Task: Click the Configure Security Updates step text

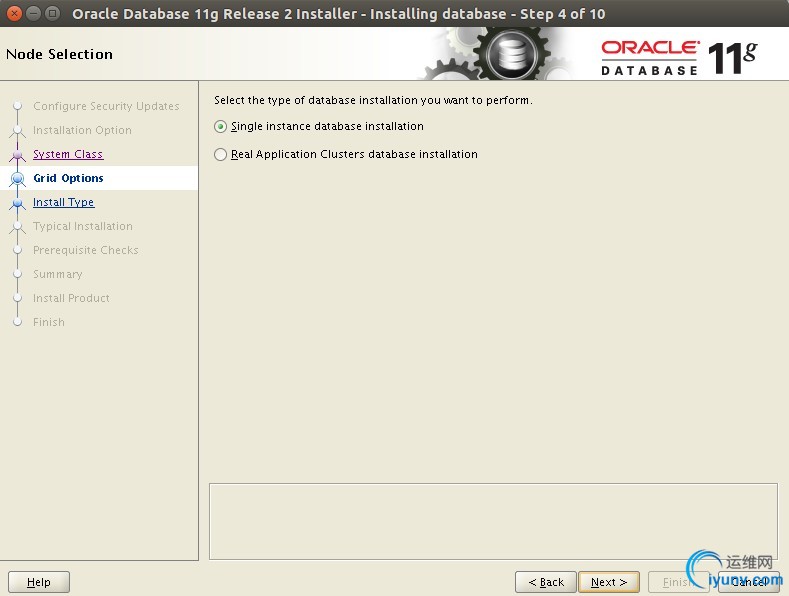Action: (106, 106)
